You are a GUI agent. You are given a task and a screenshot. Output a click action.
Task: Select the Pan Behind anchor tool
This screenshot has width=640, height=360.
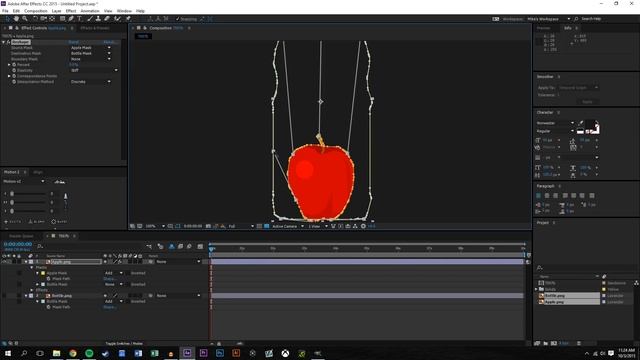coord(52,19)
